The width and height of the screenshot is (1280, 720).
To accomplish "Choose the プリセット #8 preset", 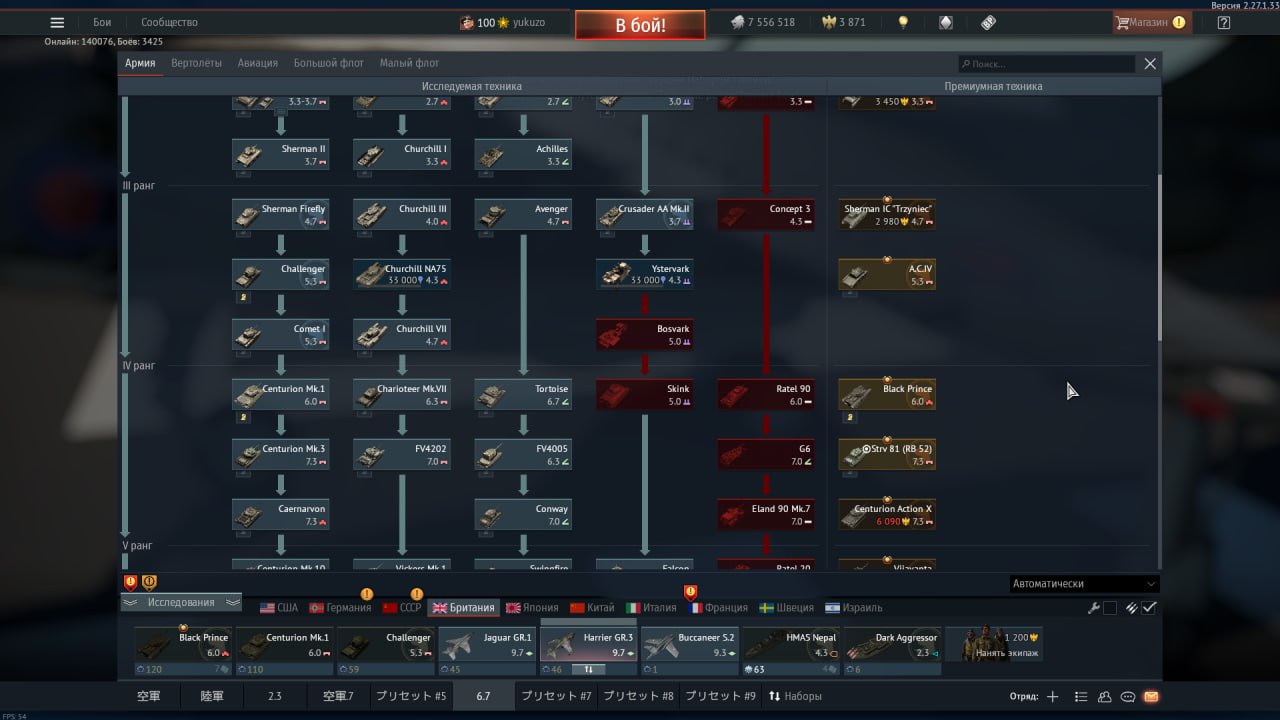I will tap(638, 696).
